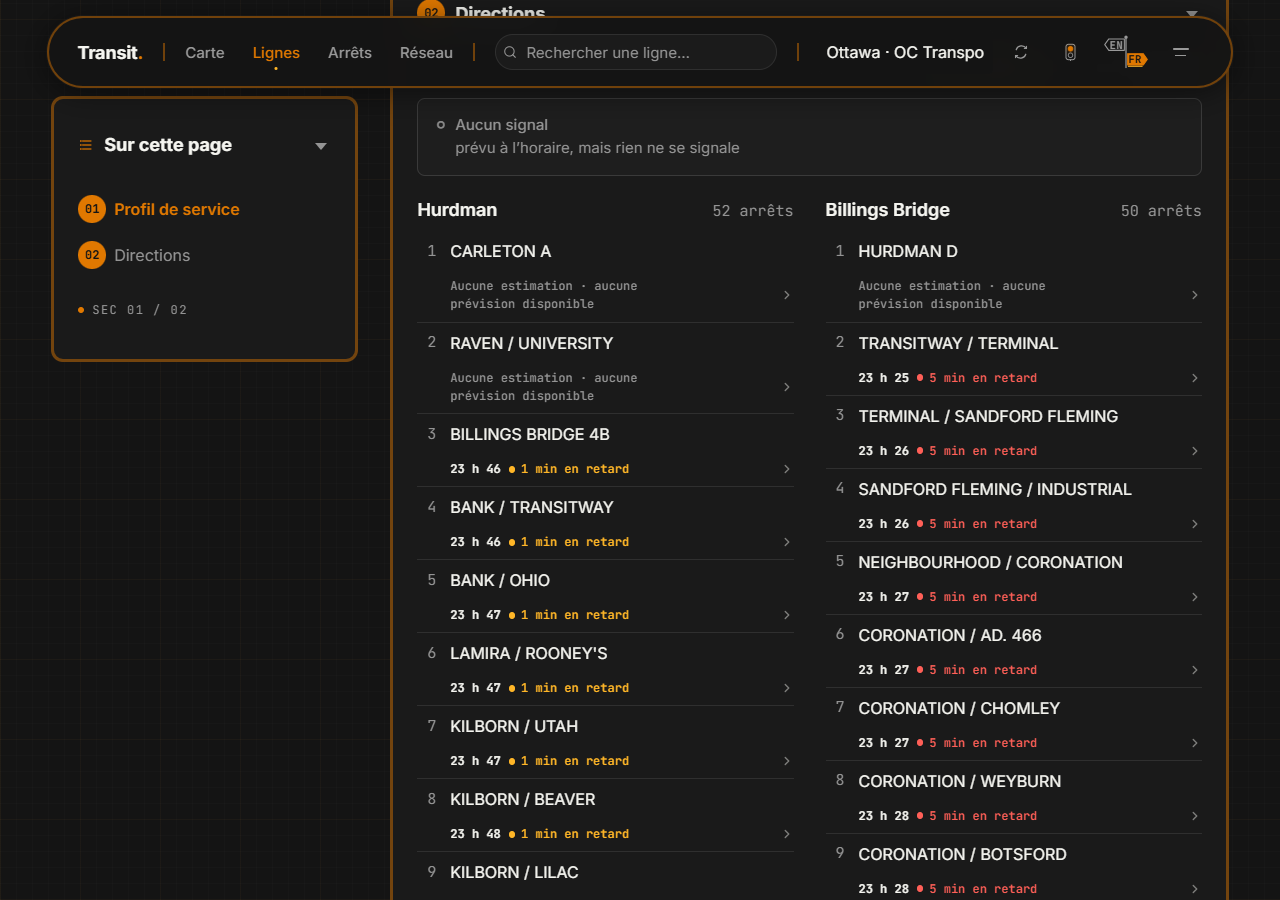Open the Carte navigation tab
Viewport: 1280px width, 900px height.
(x=205, y=52)
